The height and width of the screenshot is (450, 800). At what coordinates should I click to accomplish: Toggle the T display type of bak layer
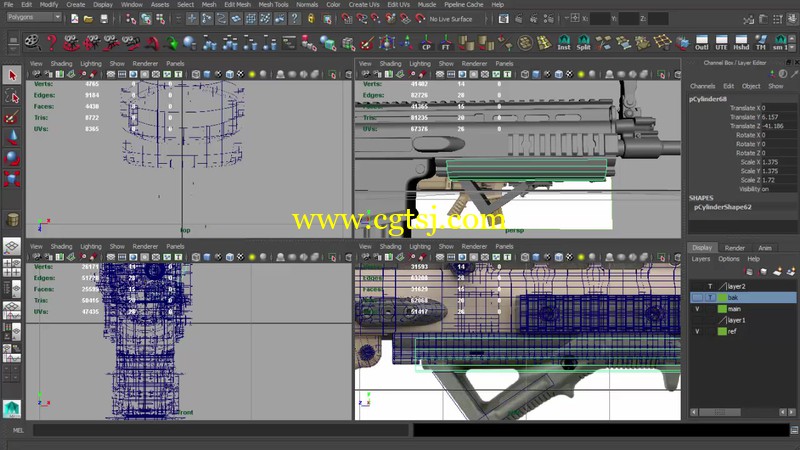710,297
